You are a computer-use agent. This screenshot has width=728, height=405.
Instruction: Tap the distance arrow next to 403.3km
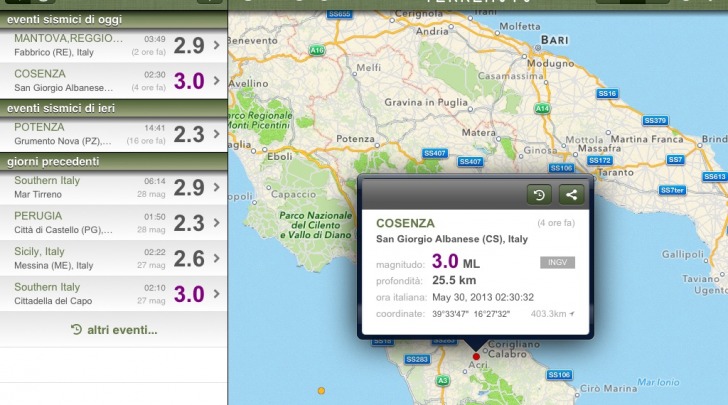[x=572, y=314]
